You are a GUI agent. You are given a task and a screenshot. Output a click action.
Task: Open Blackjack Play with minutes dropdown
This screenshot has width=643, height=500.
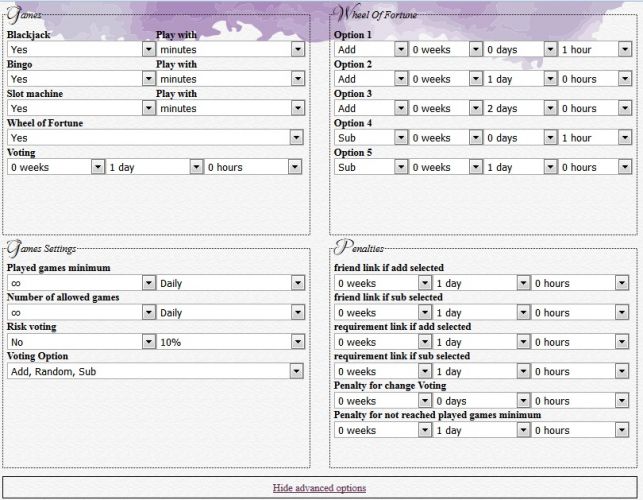coord(229,49)
